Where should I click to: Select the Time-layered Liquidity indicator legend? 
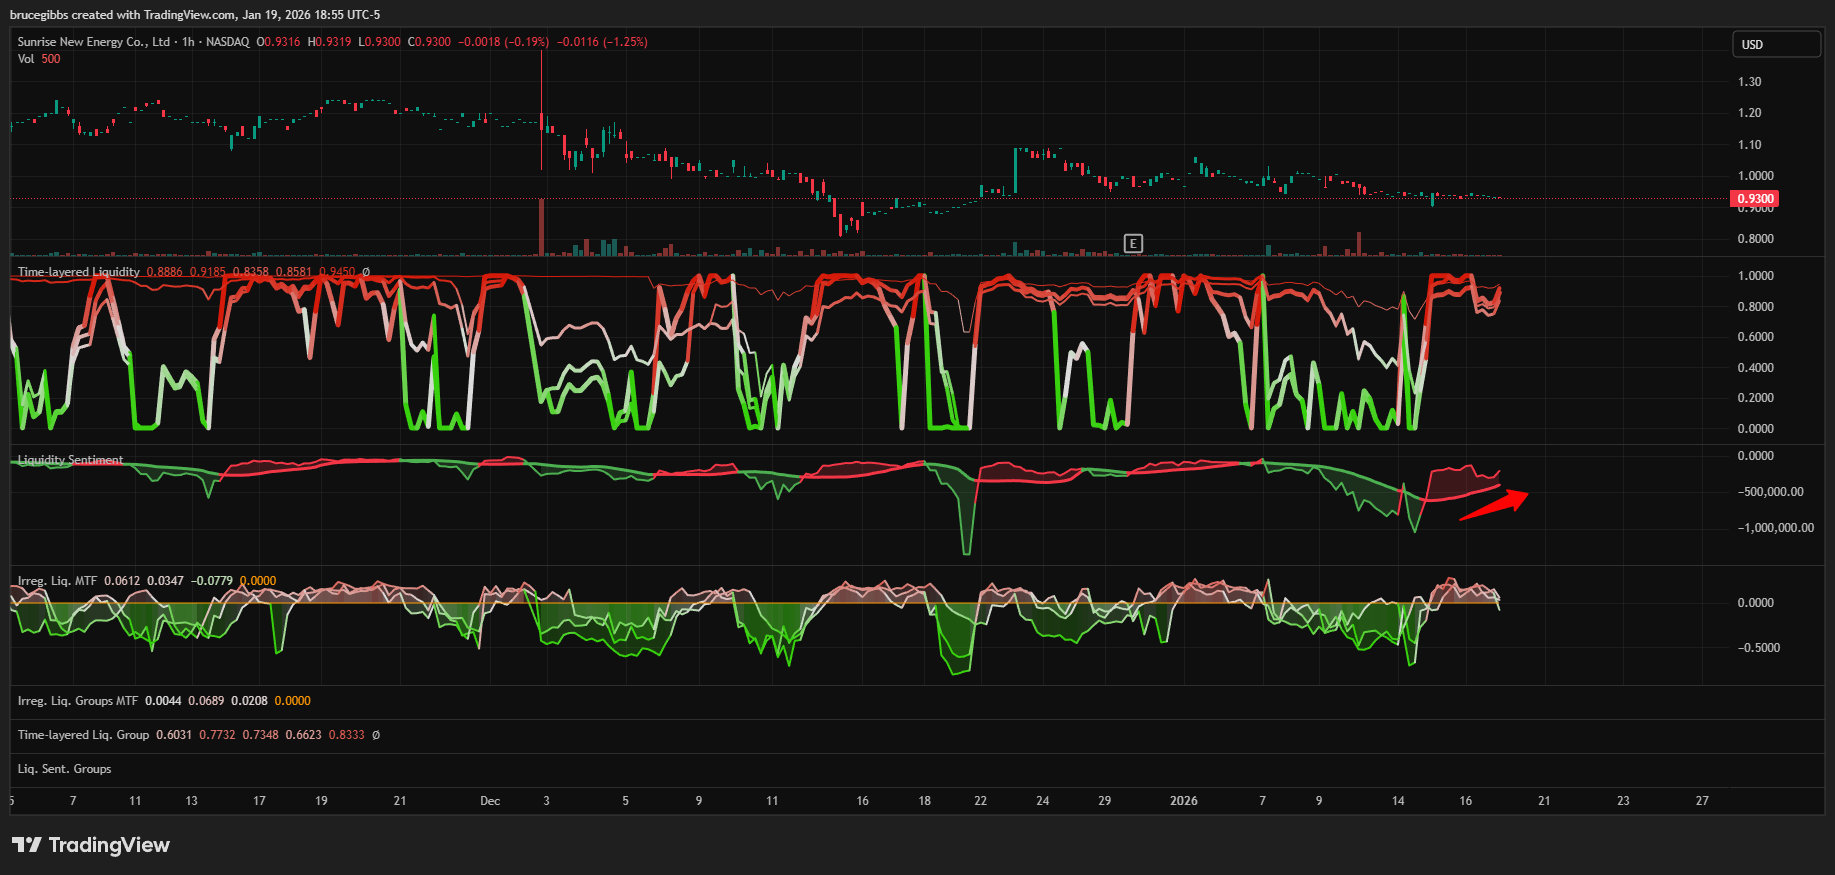[79, 272]
